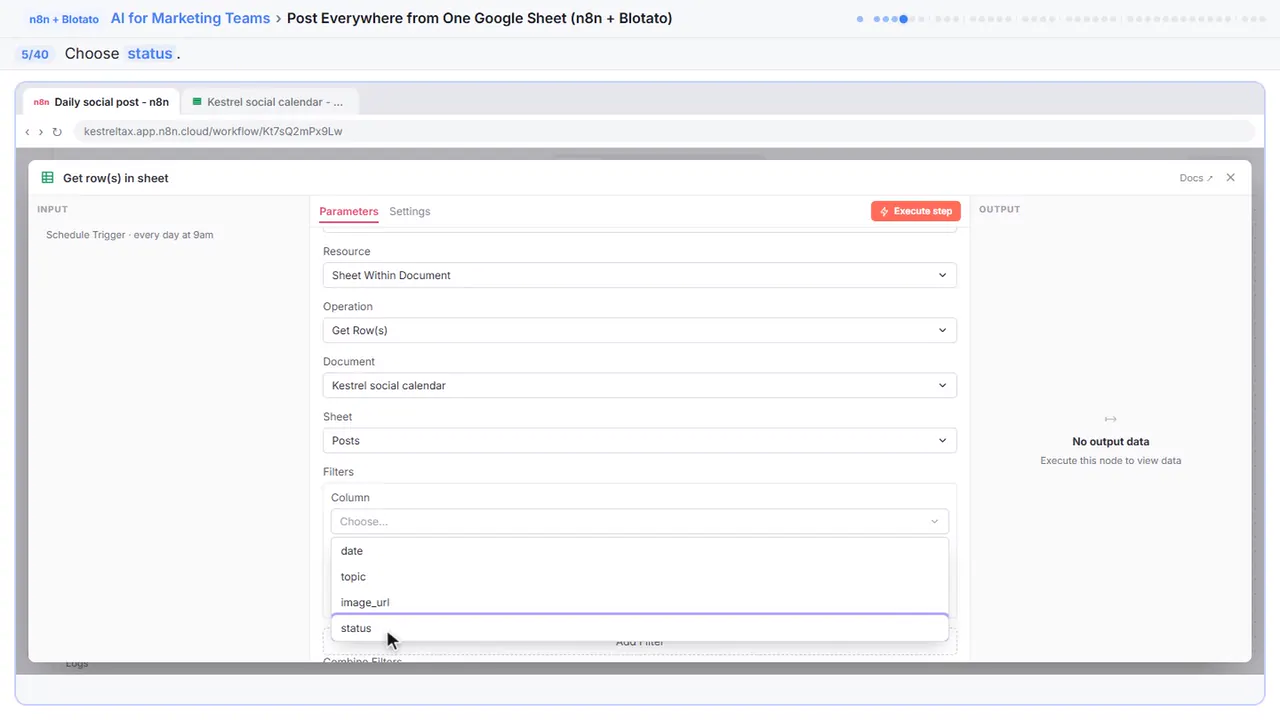Image resolution: width=1280 pixels, height=720 pixels.
Task: Choose the status option
Action: [639, 628]
